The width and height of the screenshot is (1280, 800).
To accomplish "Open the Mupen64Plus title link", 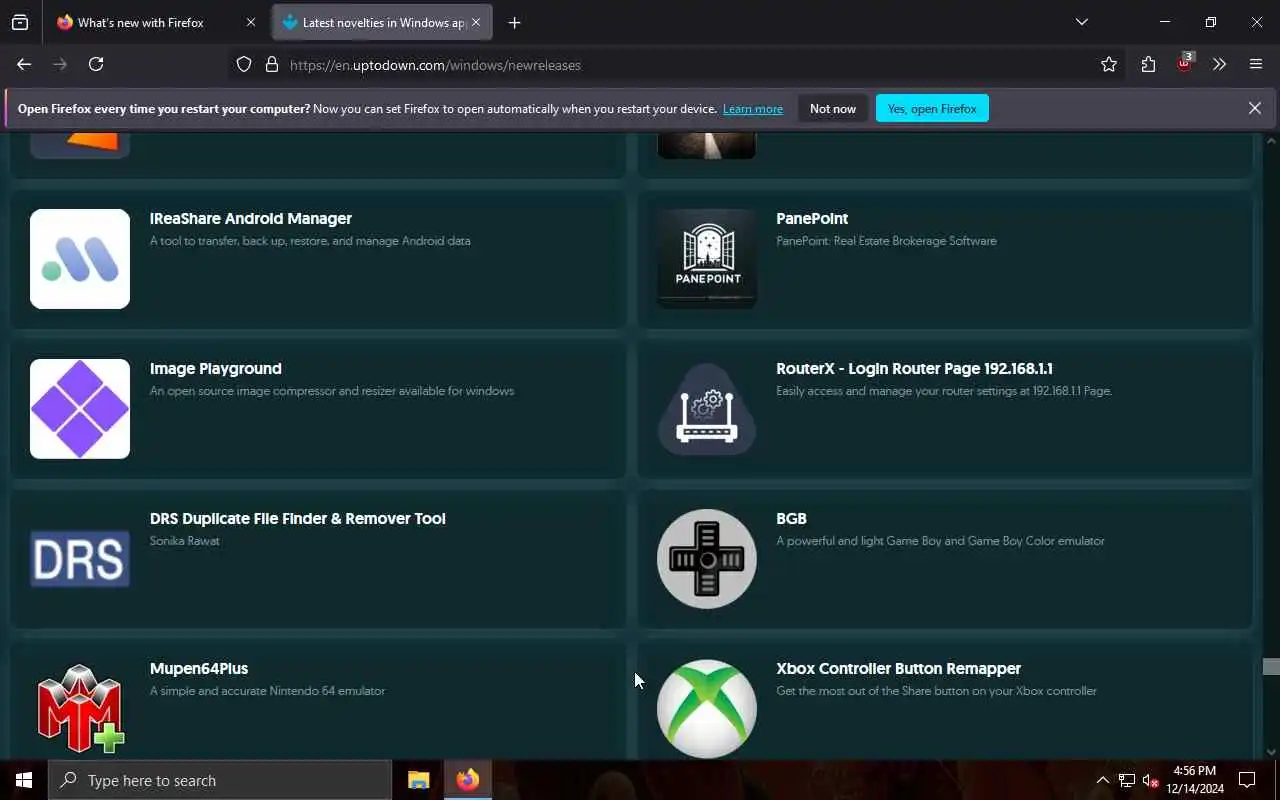I will click(x=199, y=668).
